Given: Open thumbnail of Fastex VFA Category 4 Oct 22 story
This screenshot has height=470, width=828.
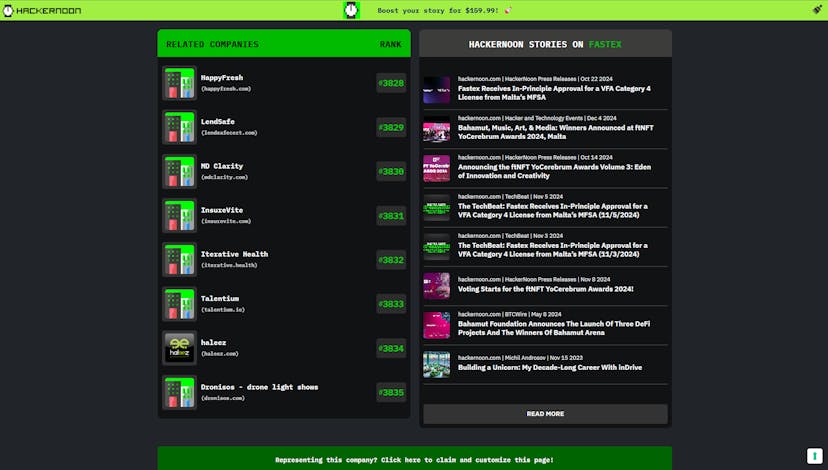Looking at the screenshot, I should tap(437, 90).
